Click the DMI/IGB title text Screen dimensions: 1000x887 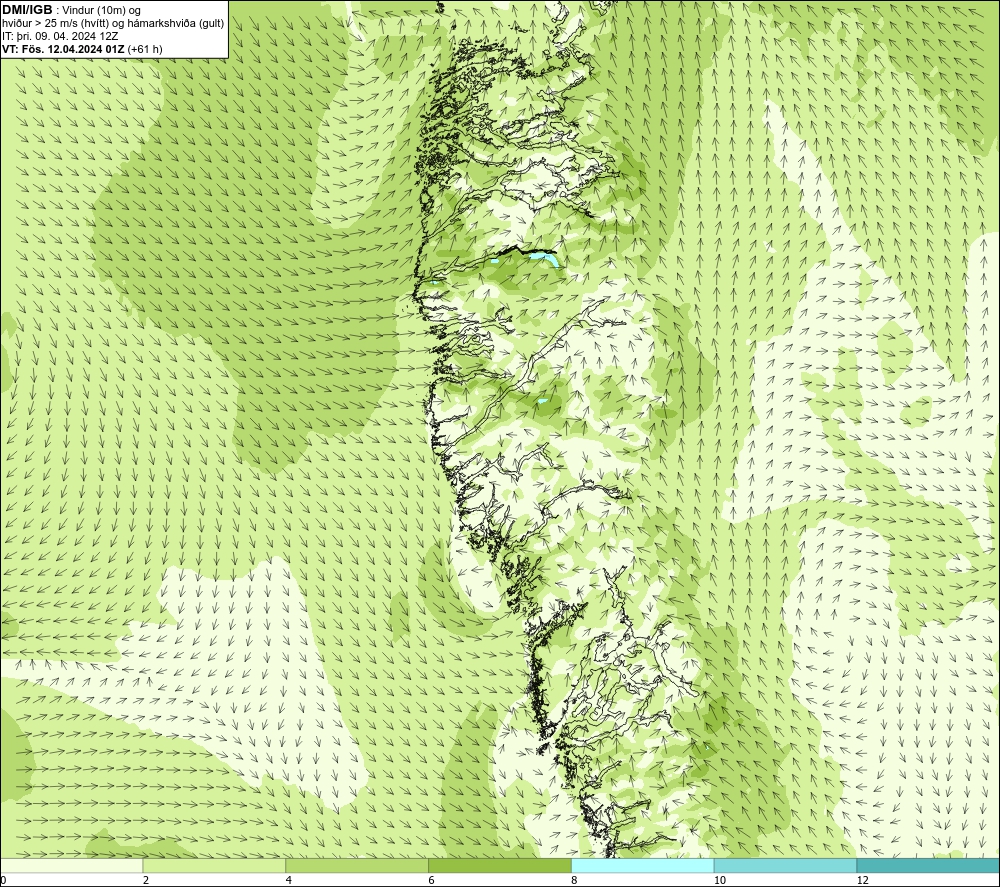click(x=28, y=10)
